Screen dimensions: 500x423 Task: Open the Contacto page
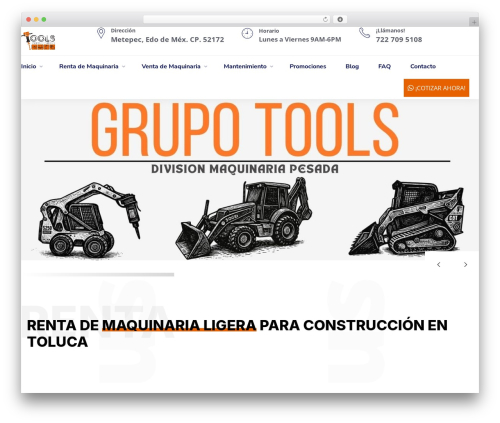423,66
